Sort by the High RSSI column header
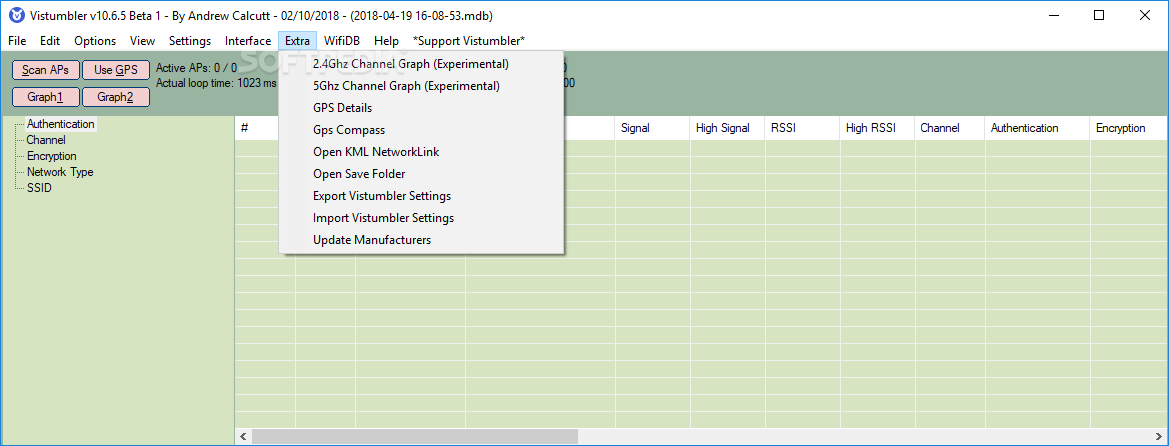1169x446 pixels. (x=877, y=128)
